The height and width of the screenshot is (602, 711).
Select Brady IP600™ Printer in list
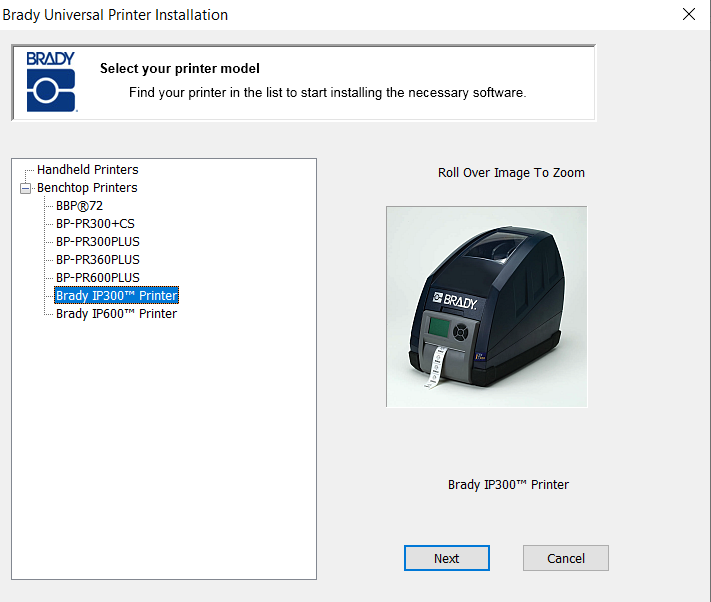click(117, 314)
